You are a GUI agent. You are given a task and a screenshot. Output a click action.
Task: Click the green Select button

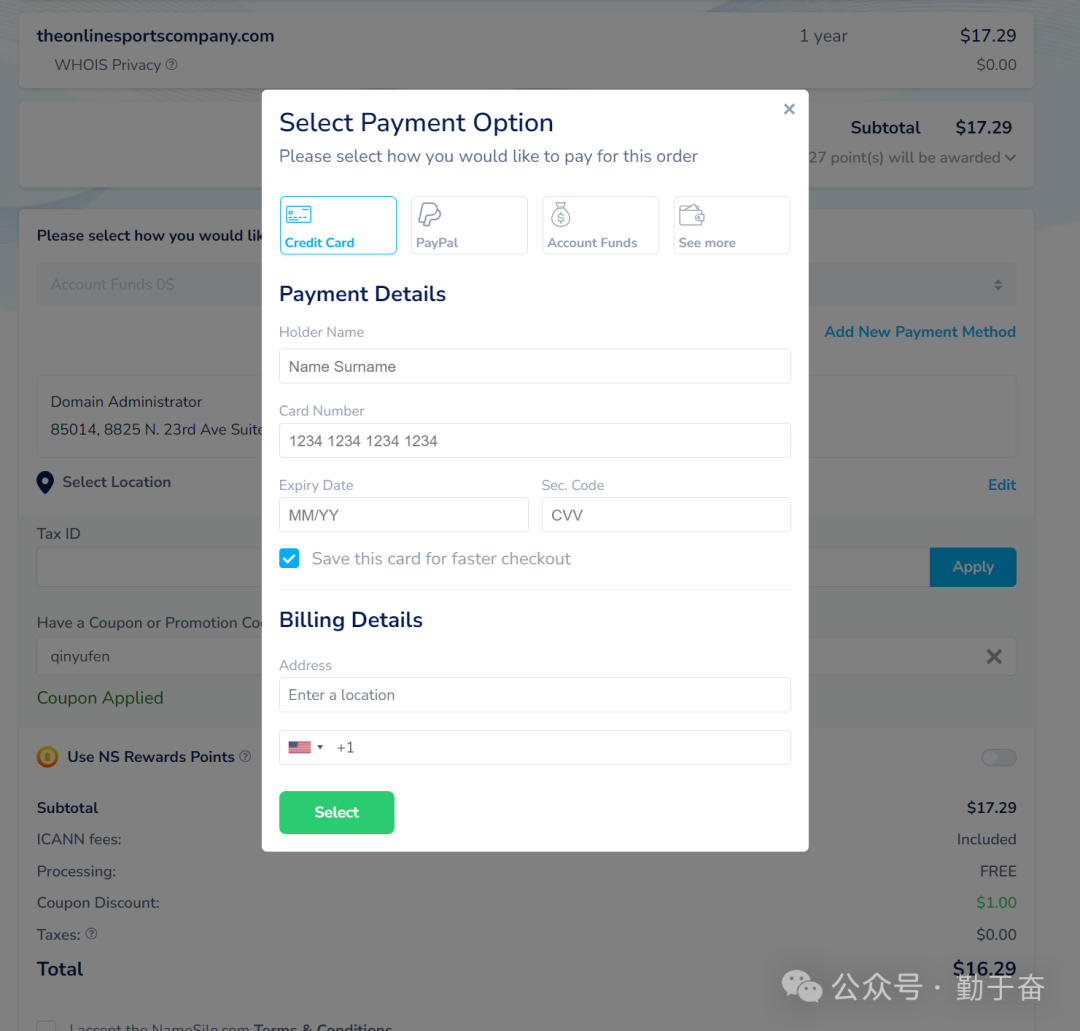(336, 812)
